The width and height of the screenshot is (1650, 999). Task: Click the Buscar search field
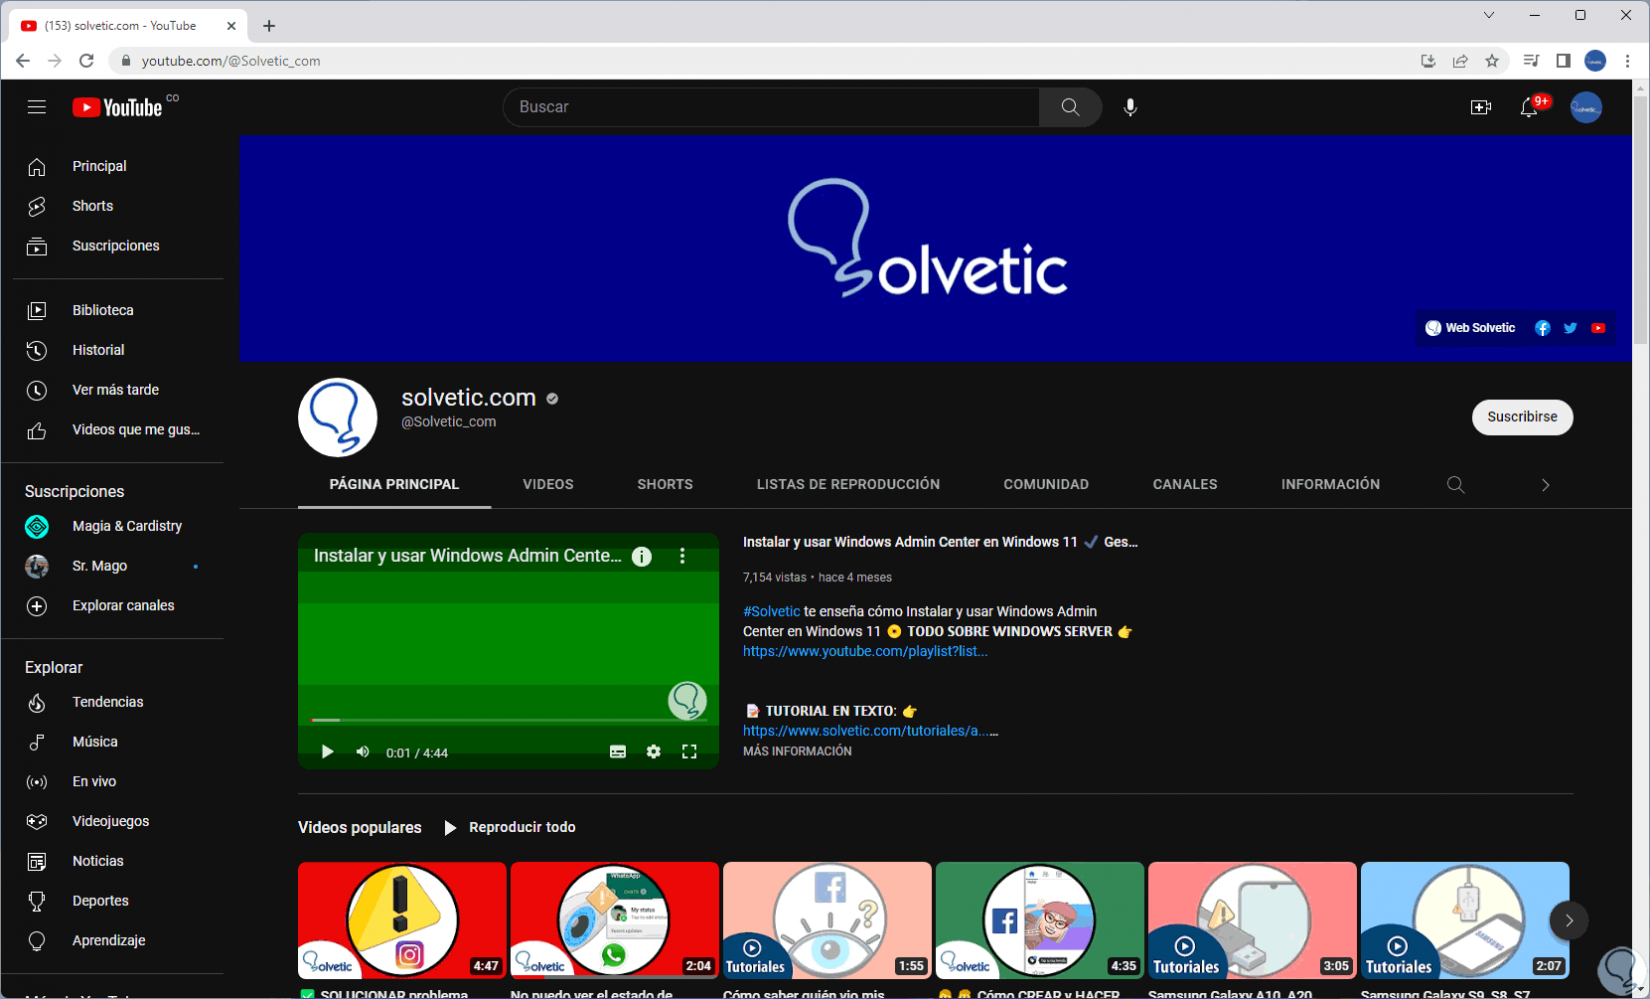(x=771, y=107)
